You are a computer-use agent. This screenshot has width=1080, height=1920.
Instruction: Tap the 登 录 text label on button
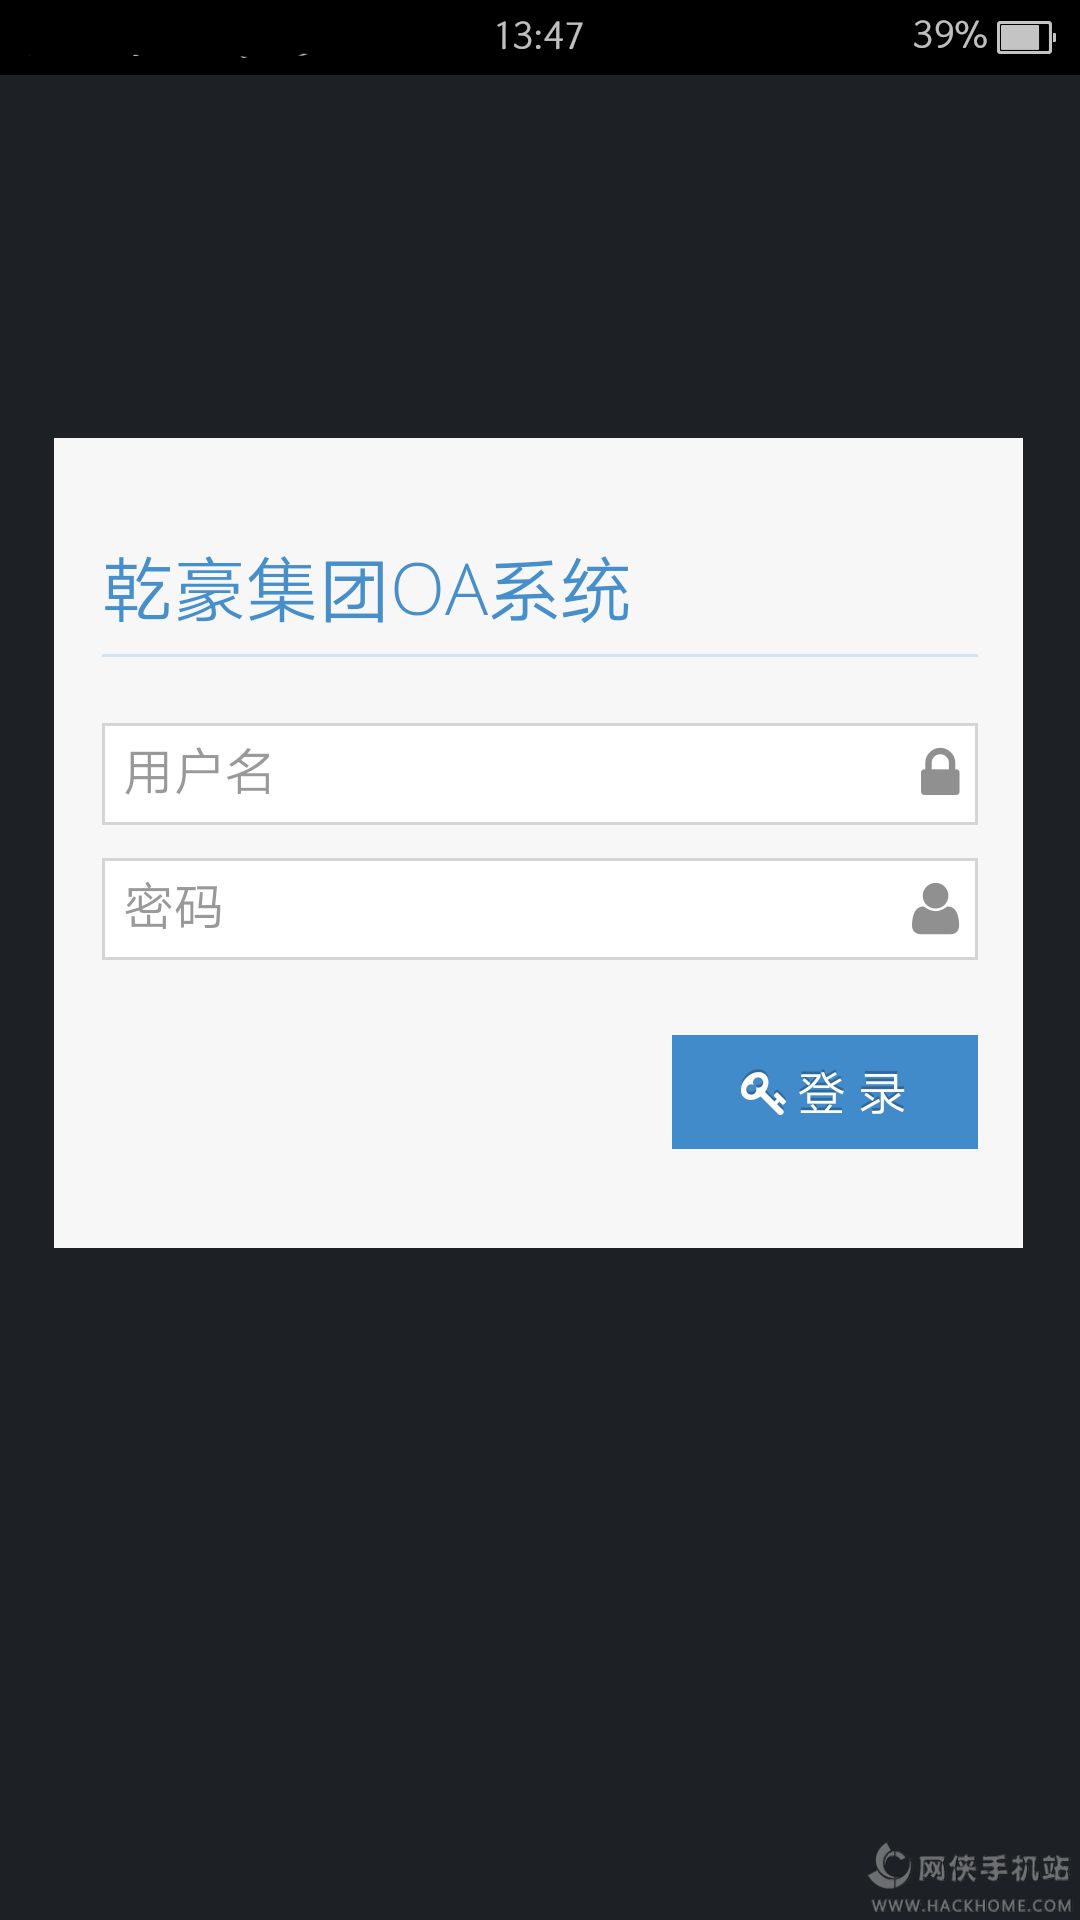click(x=852, y=1093)
